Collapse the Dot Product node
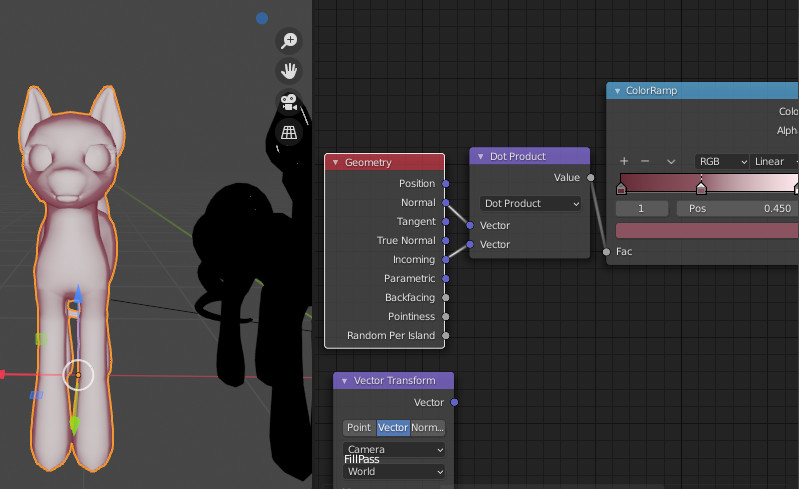 pos(481,156)
